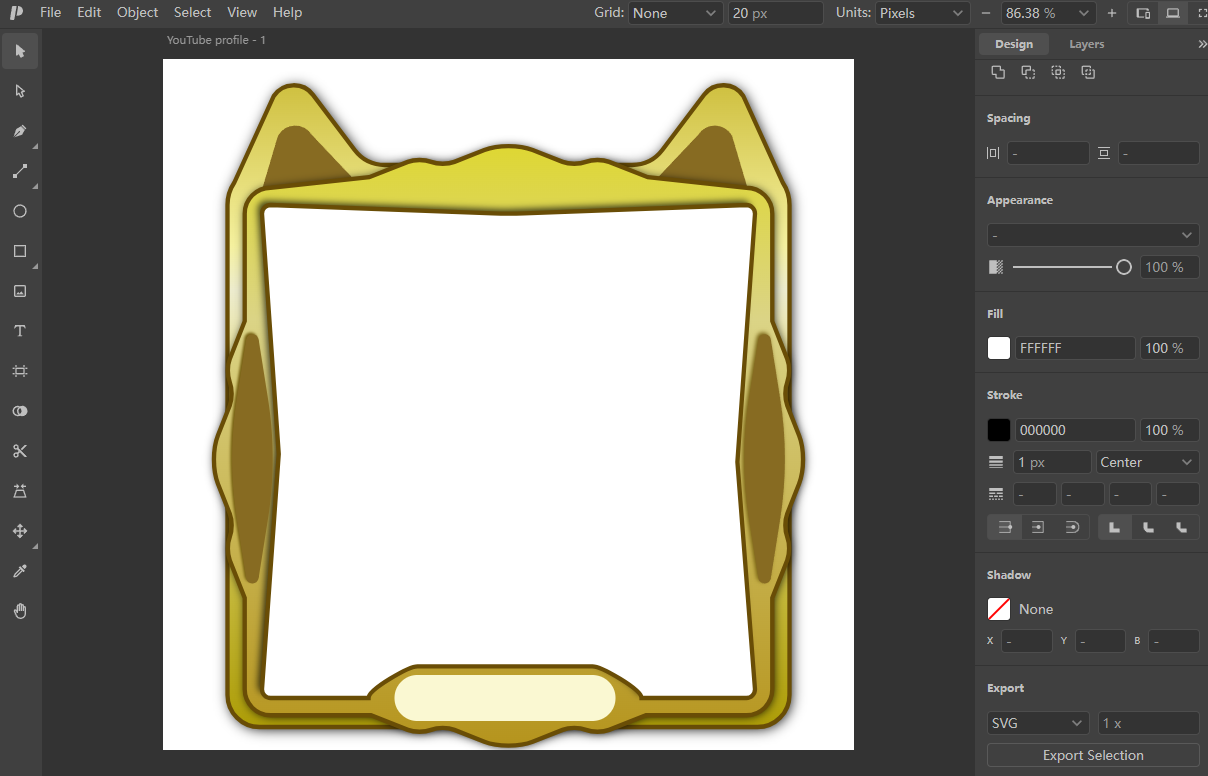Open the Units dropdown showing Pixels
Viewport: 1208px width, 776px height.
(922, 13)
